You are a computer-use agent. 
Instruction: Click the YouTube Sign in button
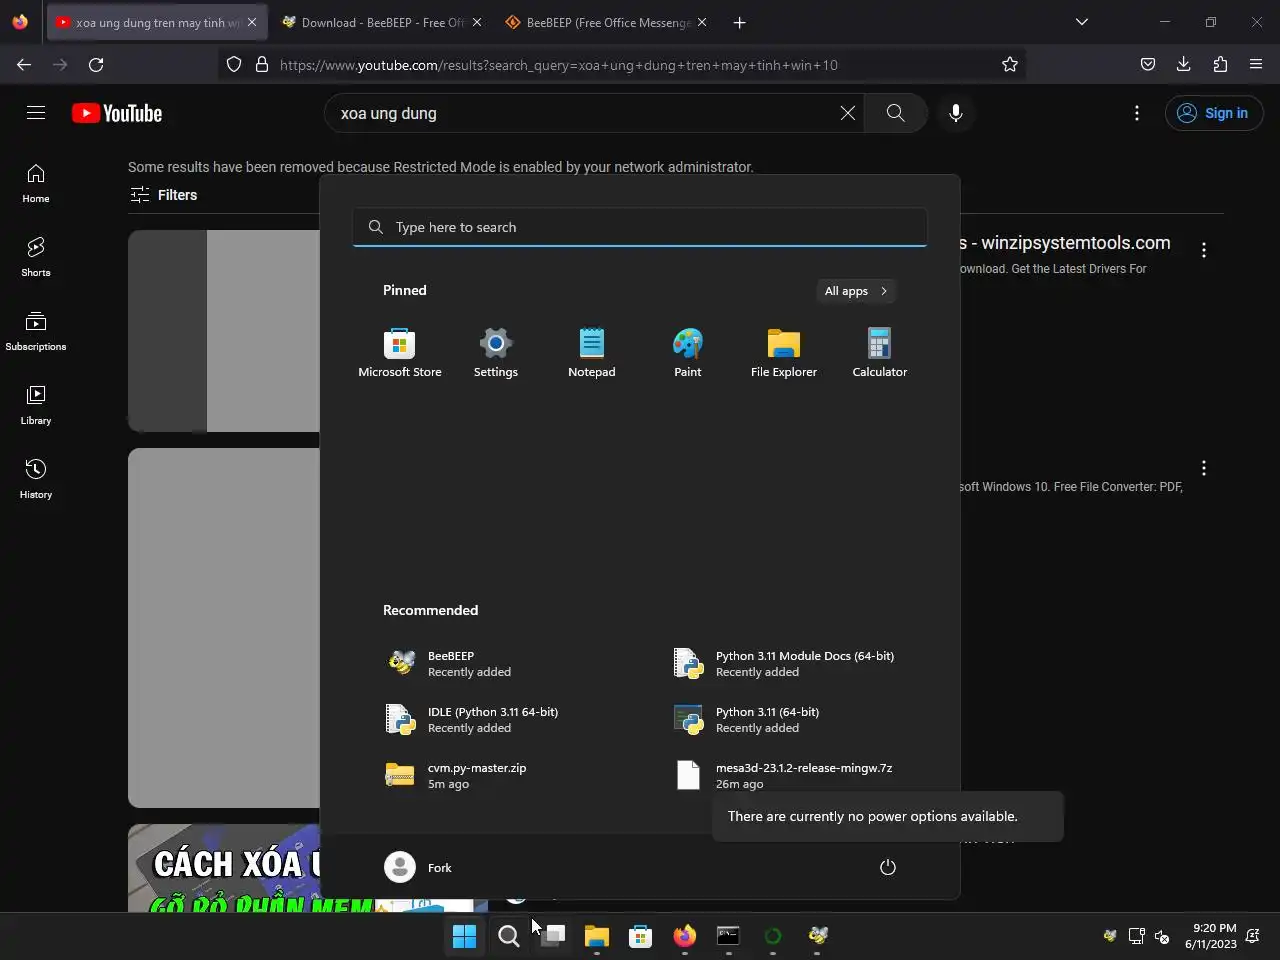click(x=1214, y=113)
